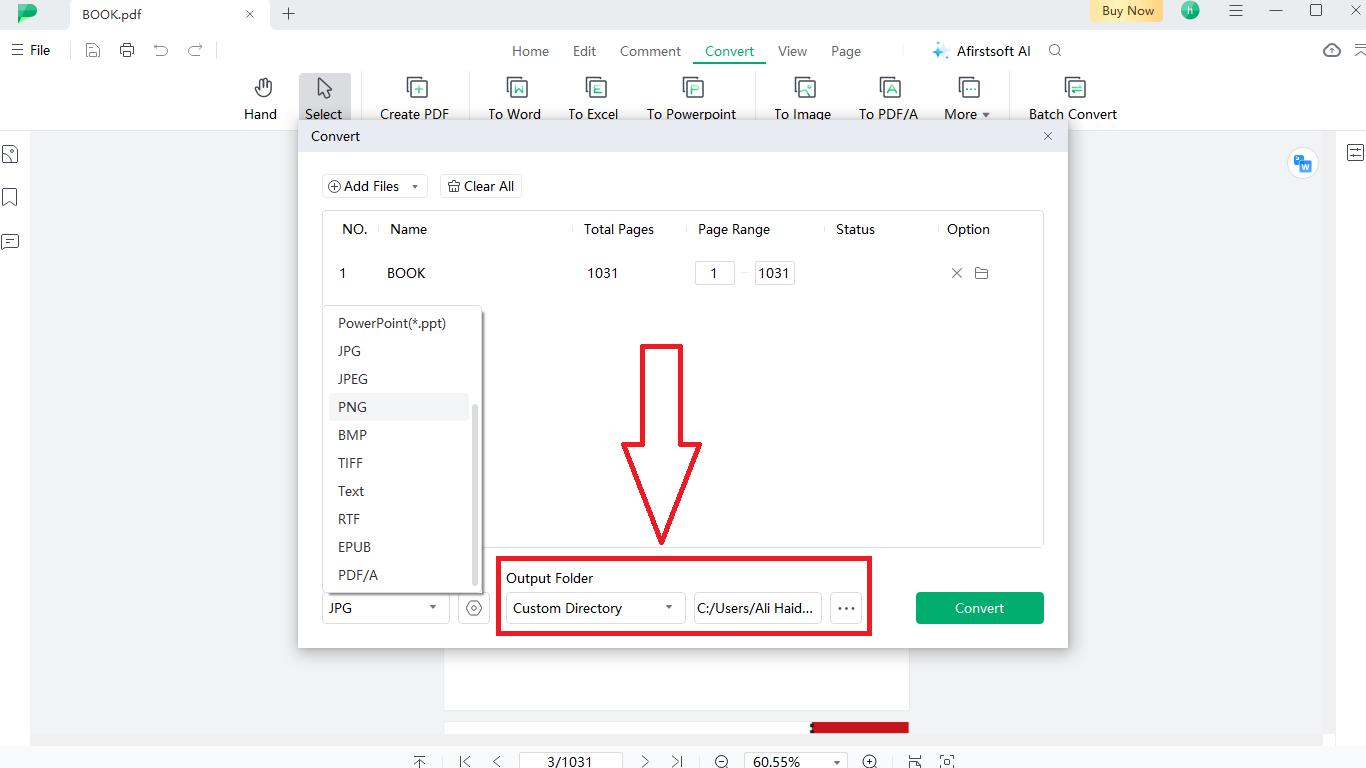The height and width of the screenshot is (768, 1366).
Task: Open a new tab with plus button
Action: point(289,14)
